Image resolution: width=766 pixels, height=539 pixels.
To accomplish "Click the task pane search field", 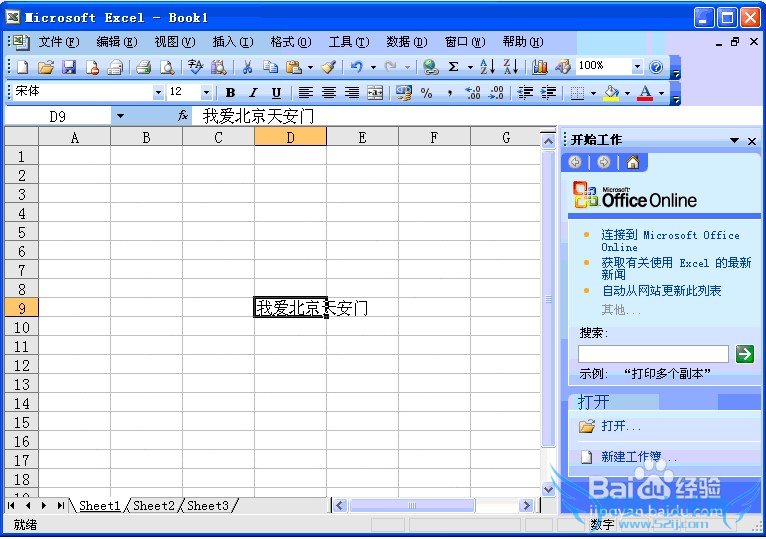I will [653, 353].
